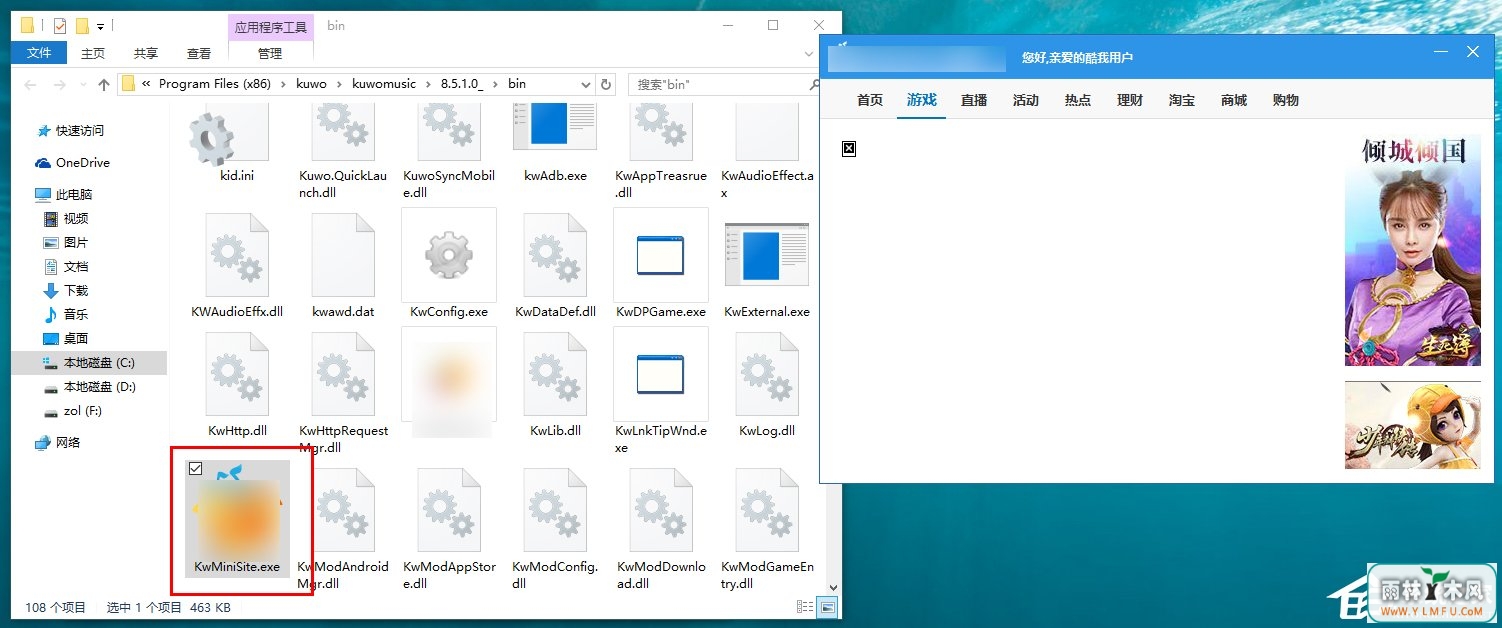This screenshot has height=628, width=1502.
Task: Click the Up one level arrow
Action: point(104,85)
